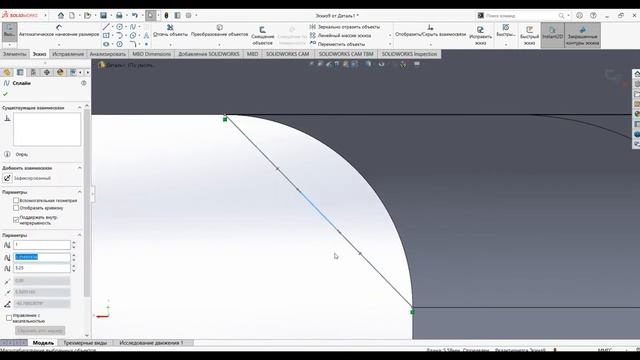Image resolution: width=640 pixels, height=360 pixels.
Task: Select the Point sketch tool
Action: (x=146, y=44)
